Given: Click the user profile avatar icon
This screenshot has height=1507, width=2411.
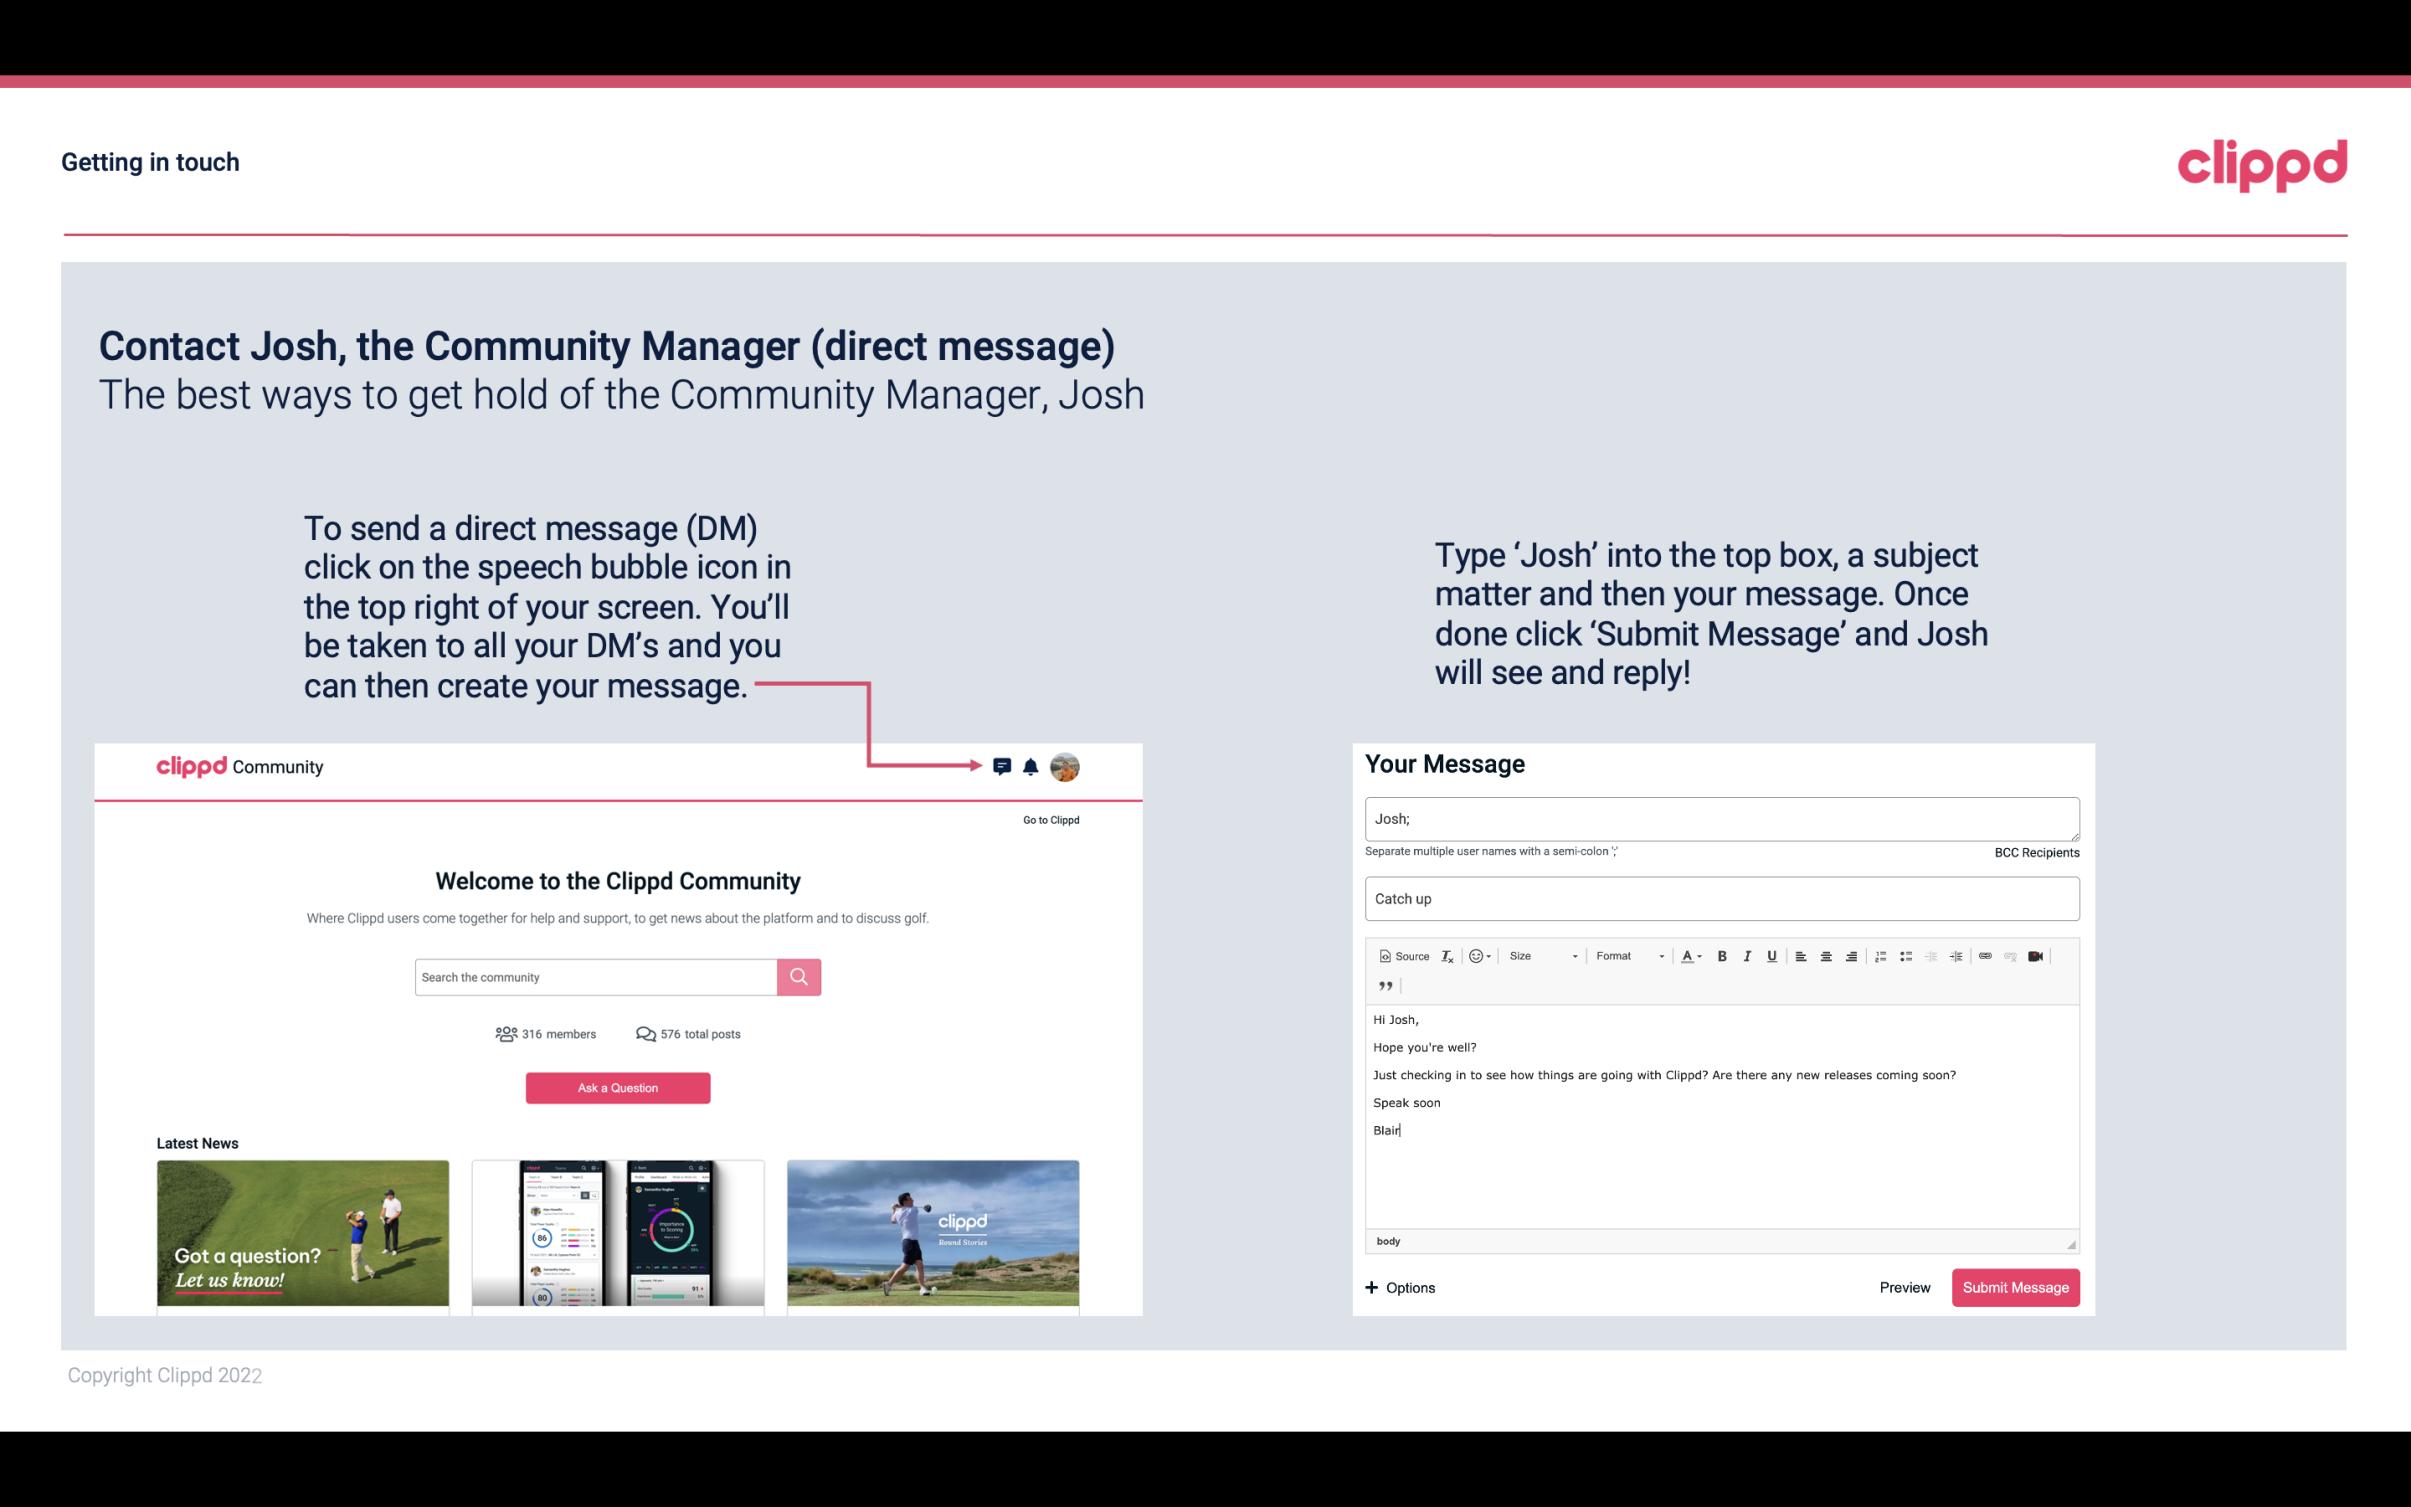Looking at the screenshot, I should [x=1066, y=767].
